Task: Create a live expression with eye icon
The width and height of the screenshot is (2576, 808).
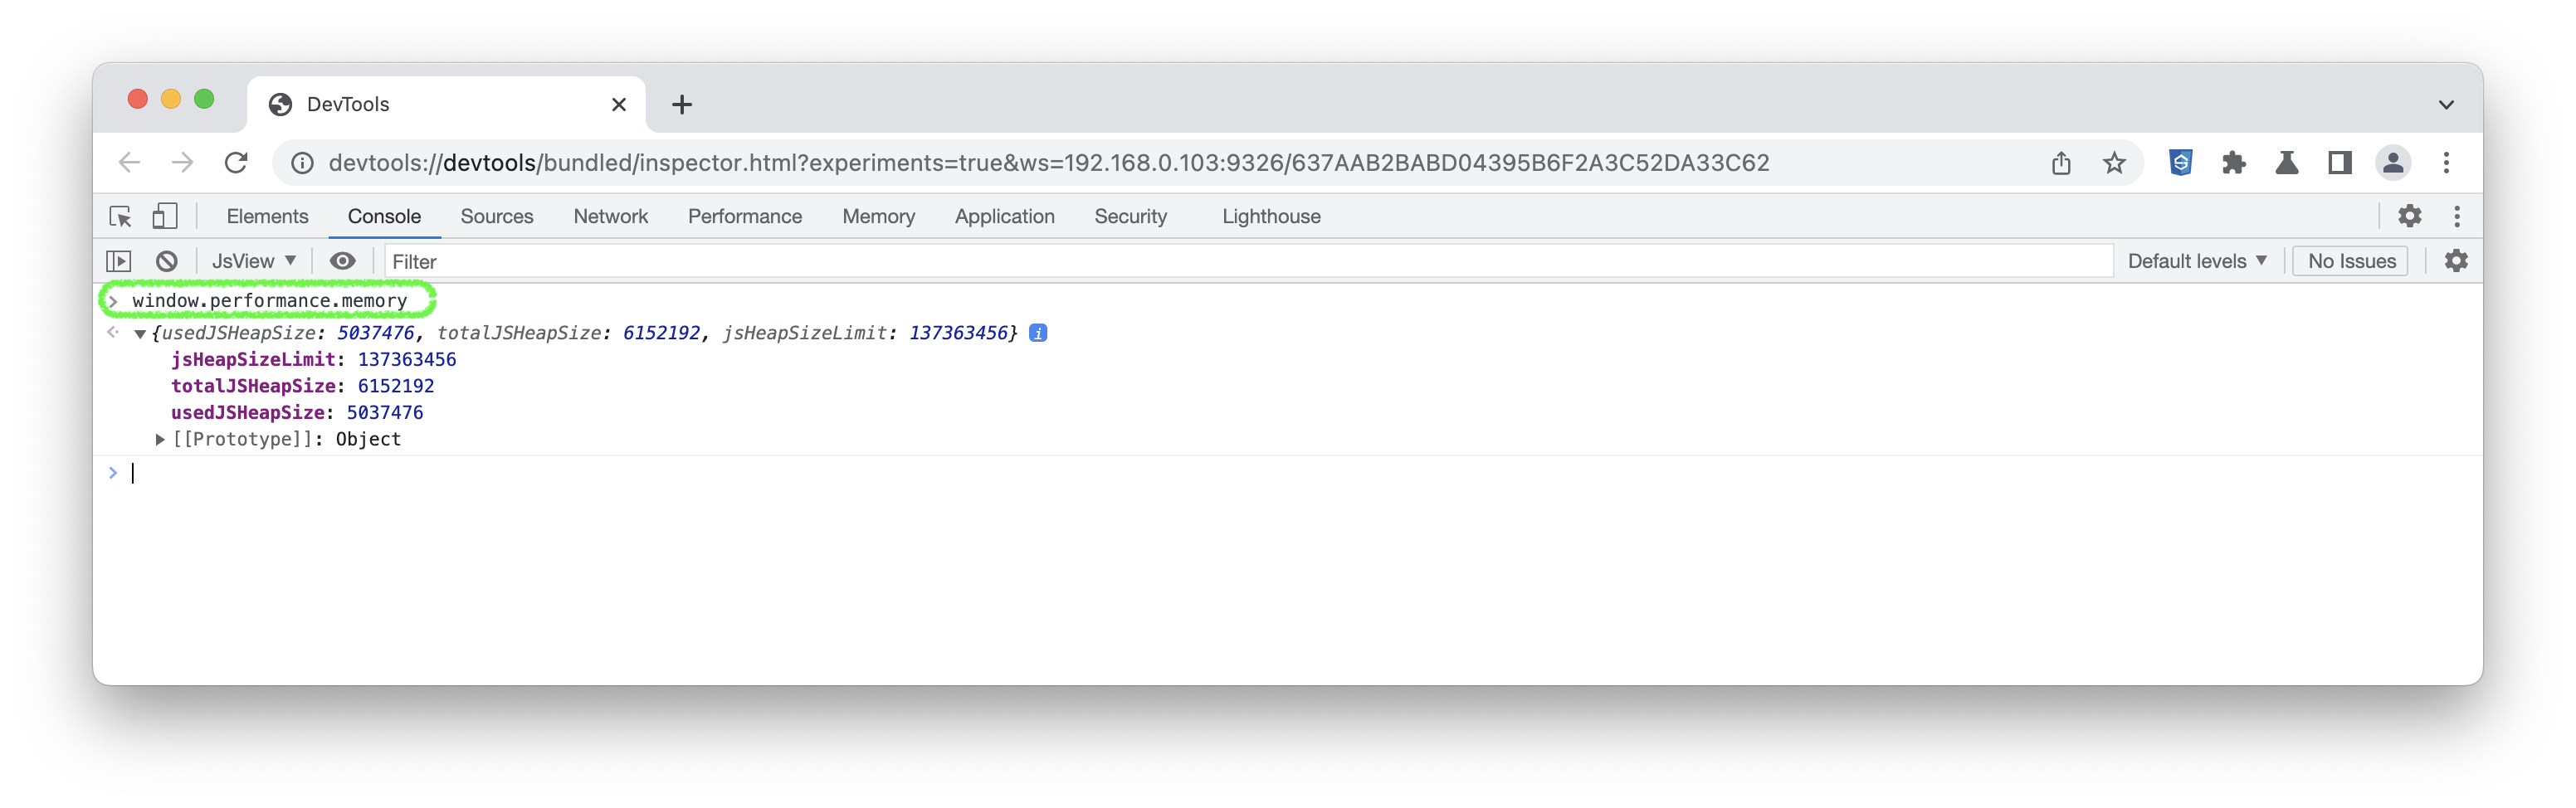Action: click(x=342, y=262)
